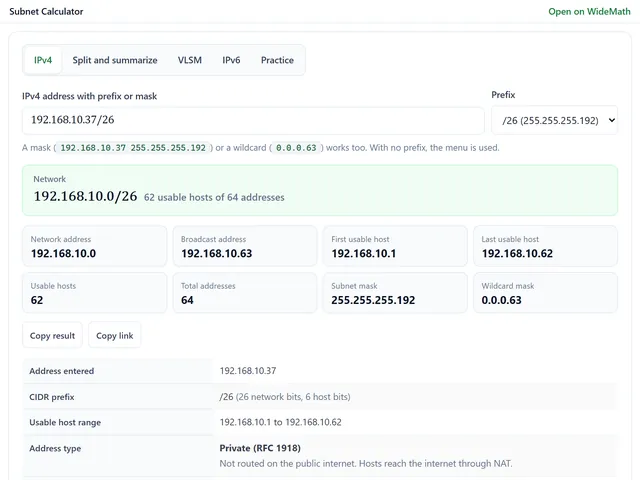Image resolution: width=640 pixels, height=480 pixels.
Task: Click the Usable hosts card value 62
Action: [x=37, y=300]
